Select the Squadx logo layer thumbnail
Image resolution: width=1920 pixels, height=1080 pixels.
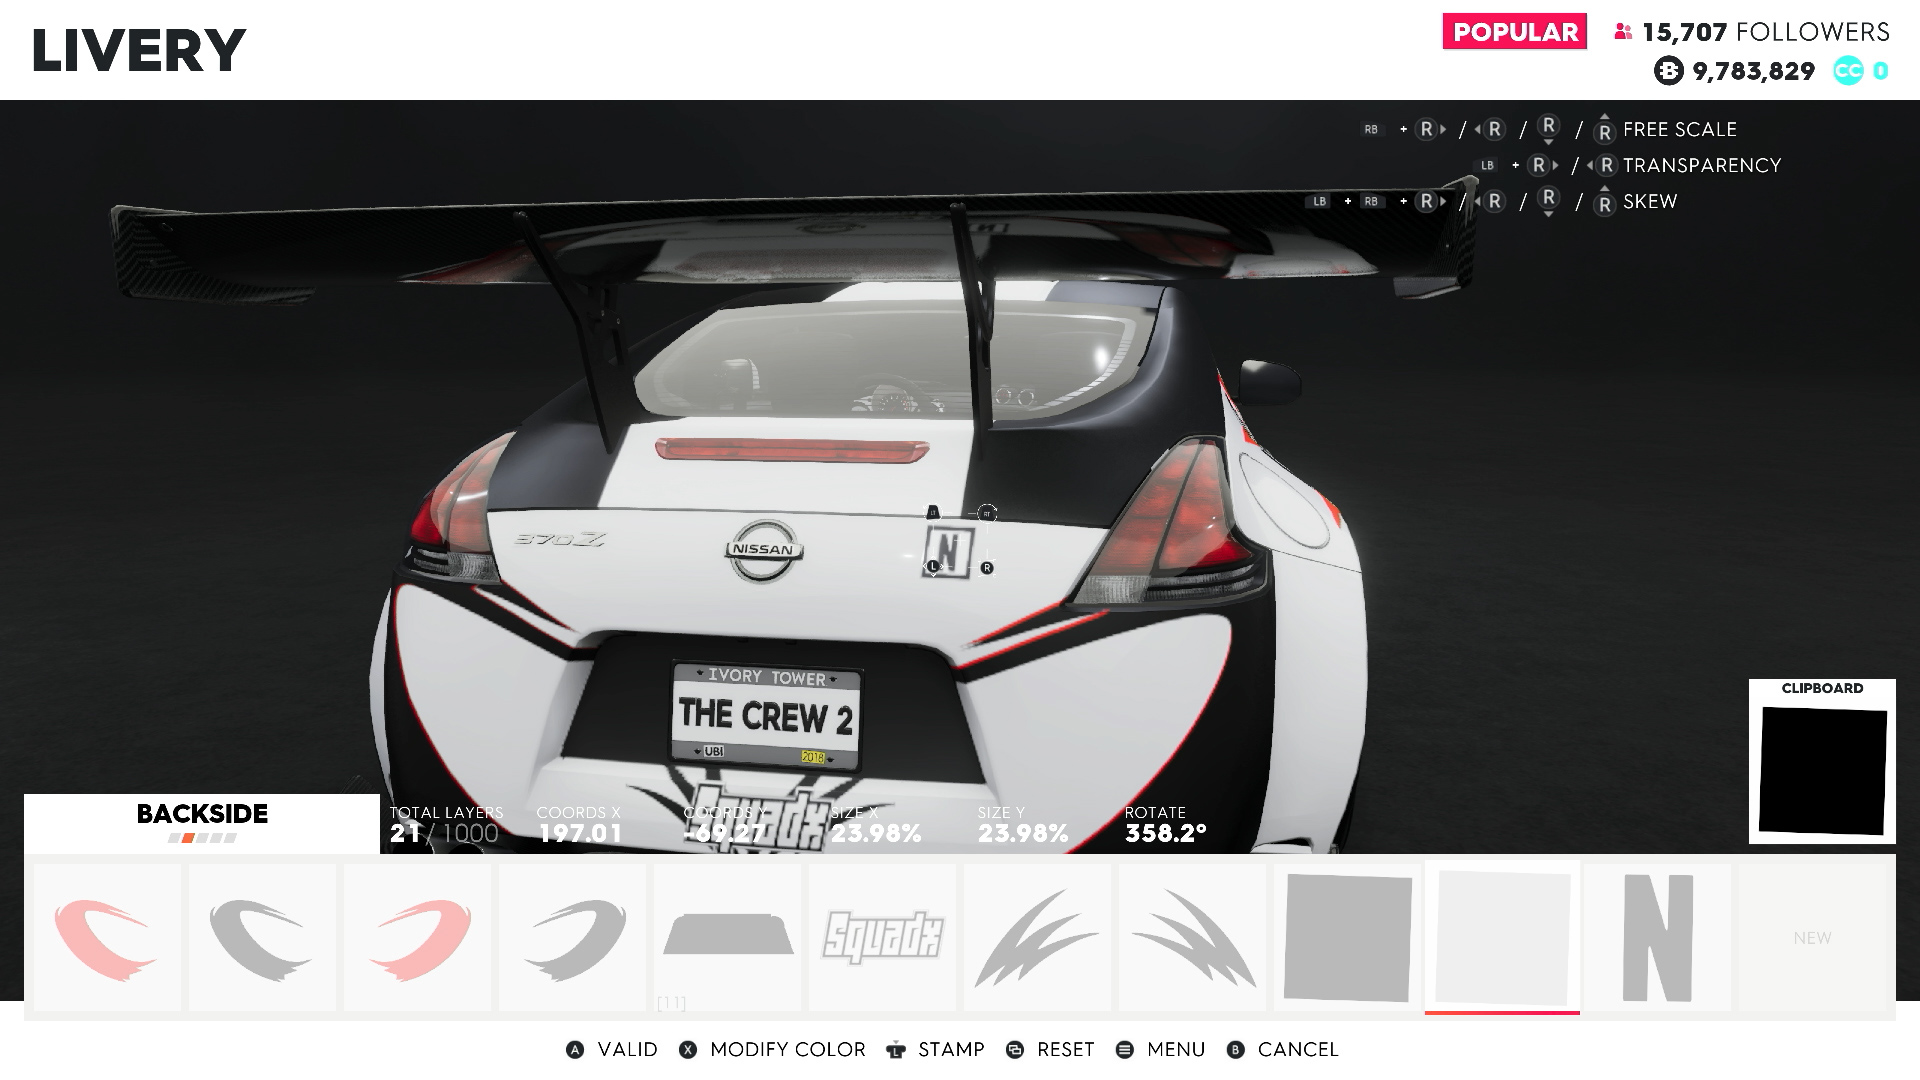coord(883,938)
